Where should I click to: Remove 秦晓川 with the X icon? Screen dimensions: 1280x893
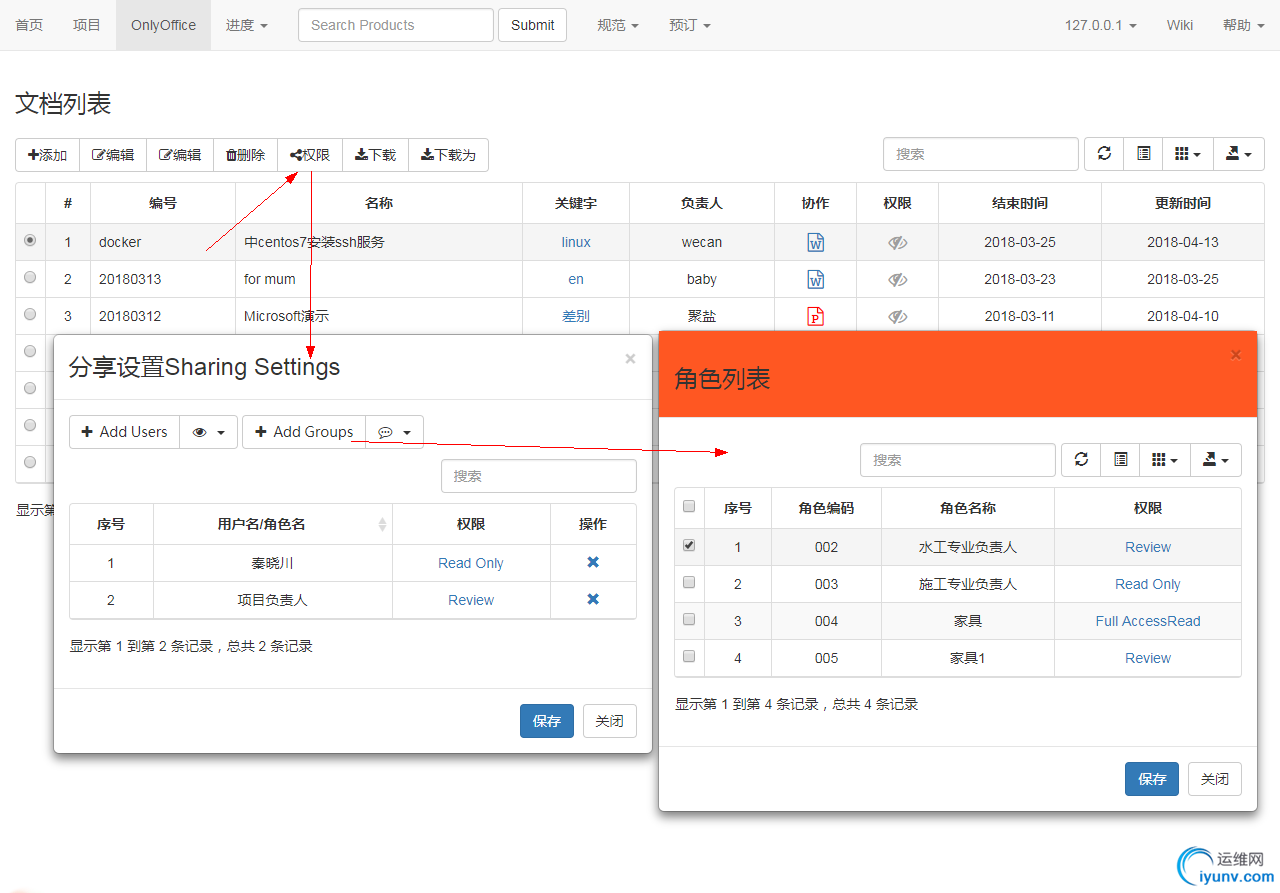click(x=593, y=563)
